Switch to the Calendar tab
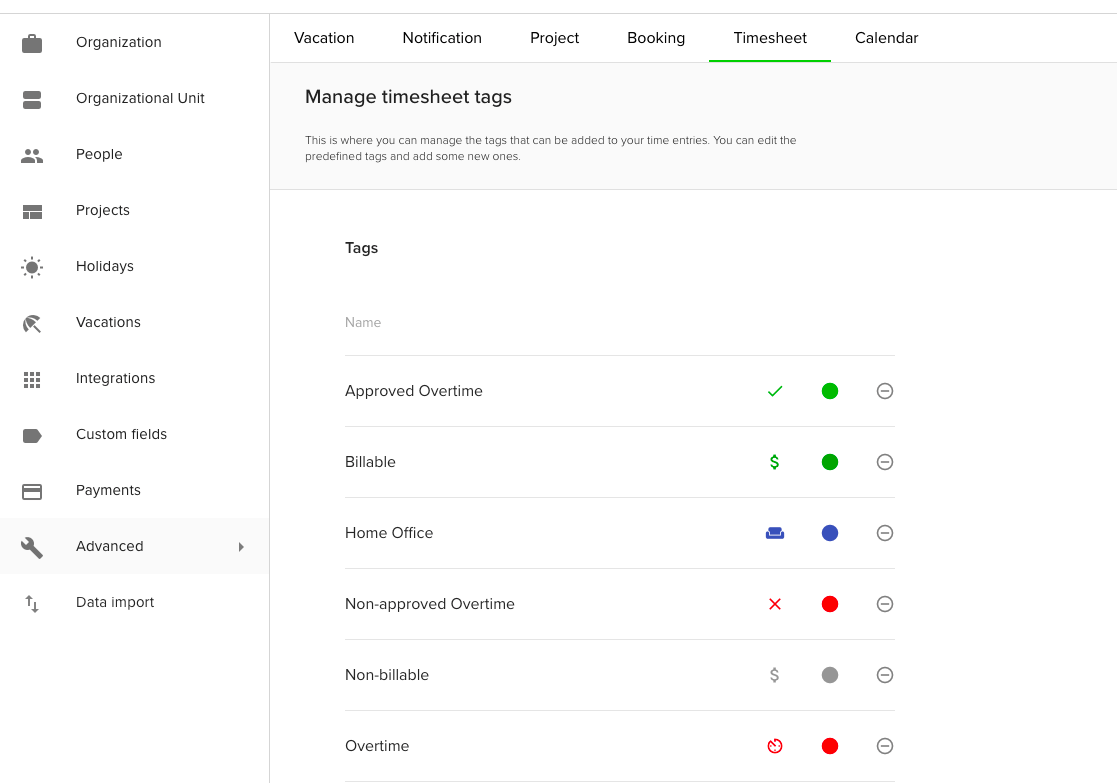 (886, 37)
